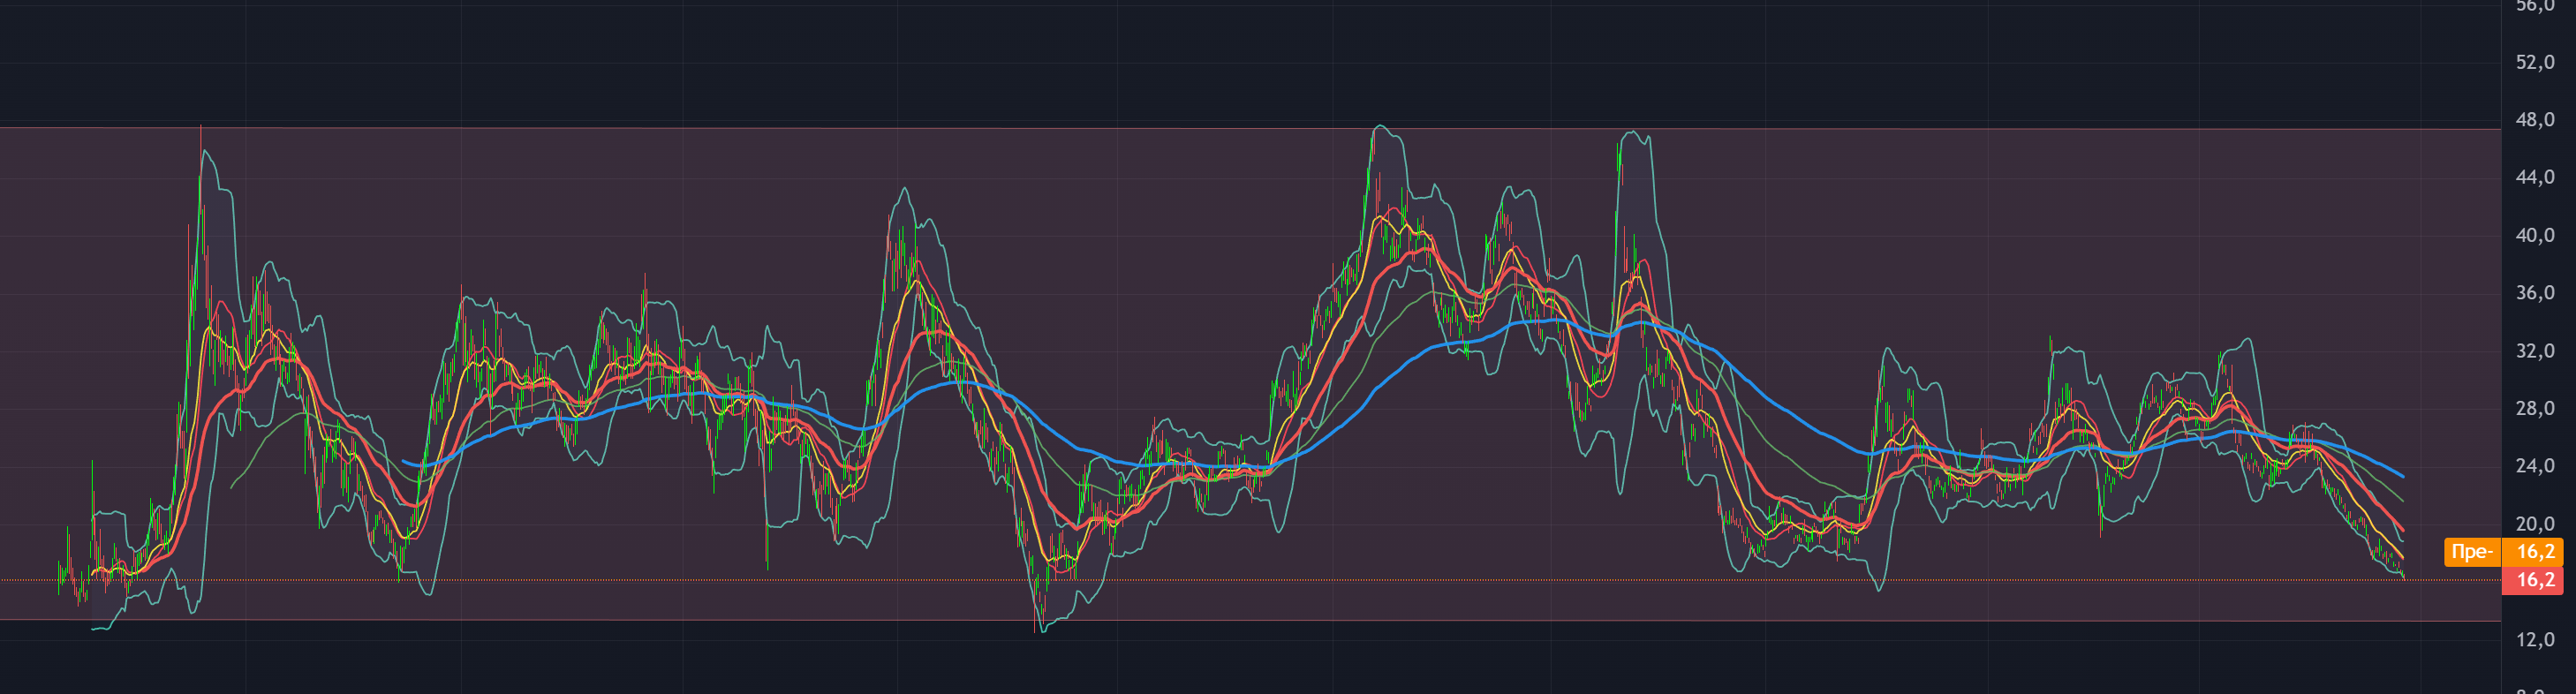The image size is (2576, 694).
Task: Click the last candle at chart's right end
Action: tap(2403, 574)
